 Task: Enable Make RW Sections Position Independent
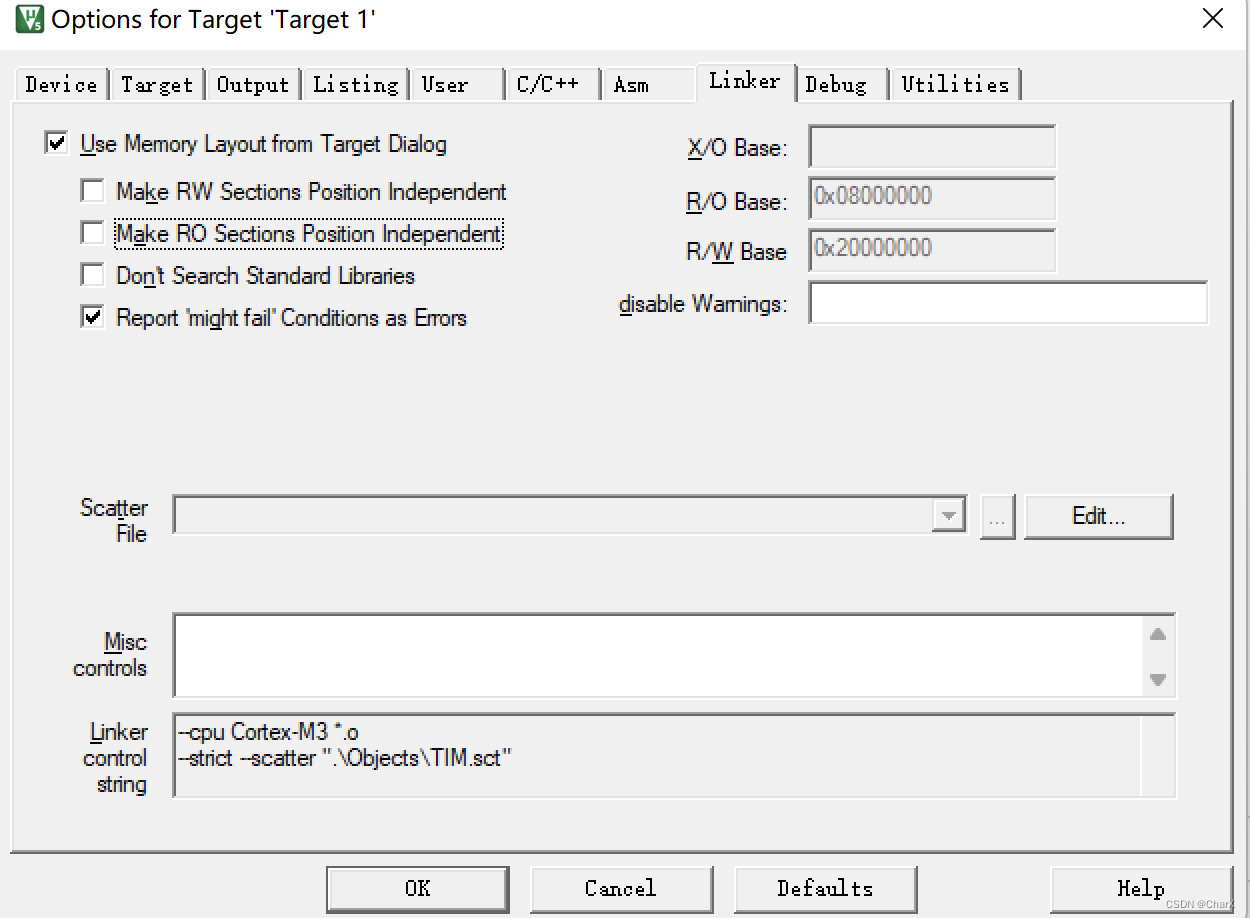93,191
